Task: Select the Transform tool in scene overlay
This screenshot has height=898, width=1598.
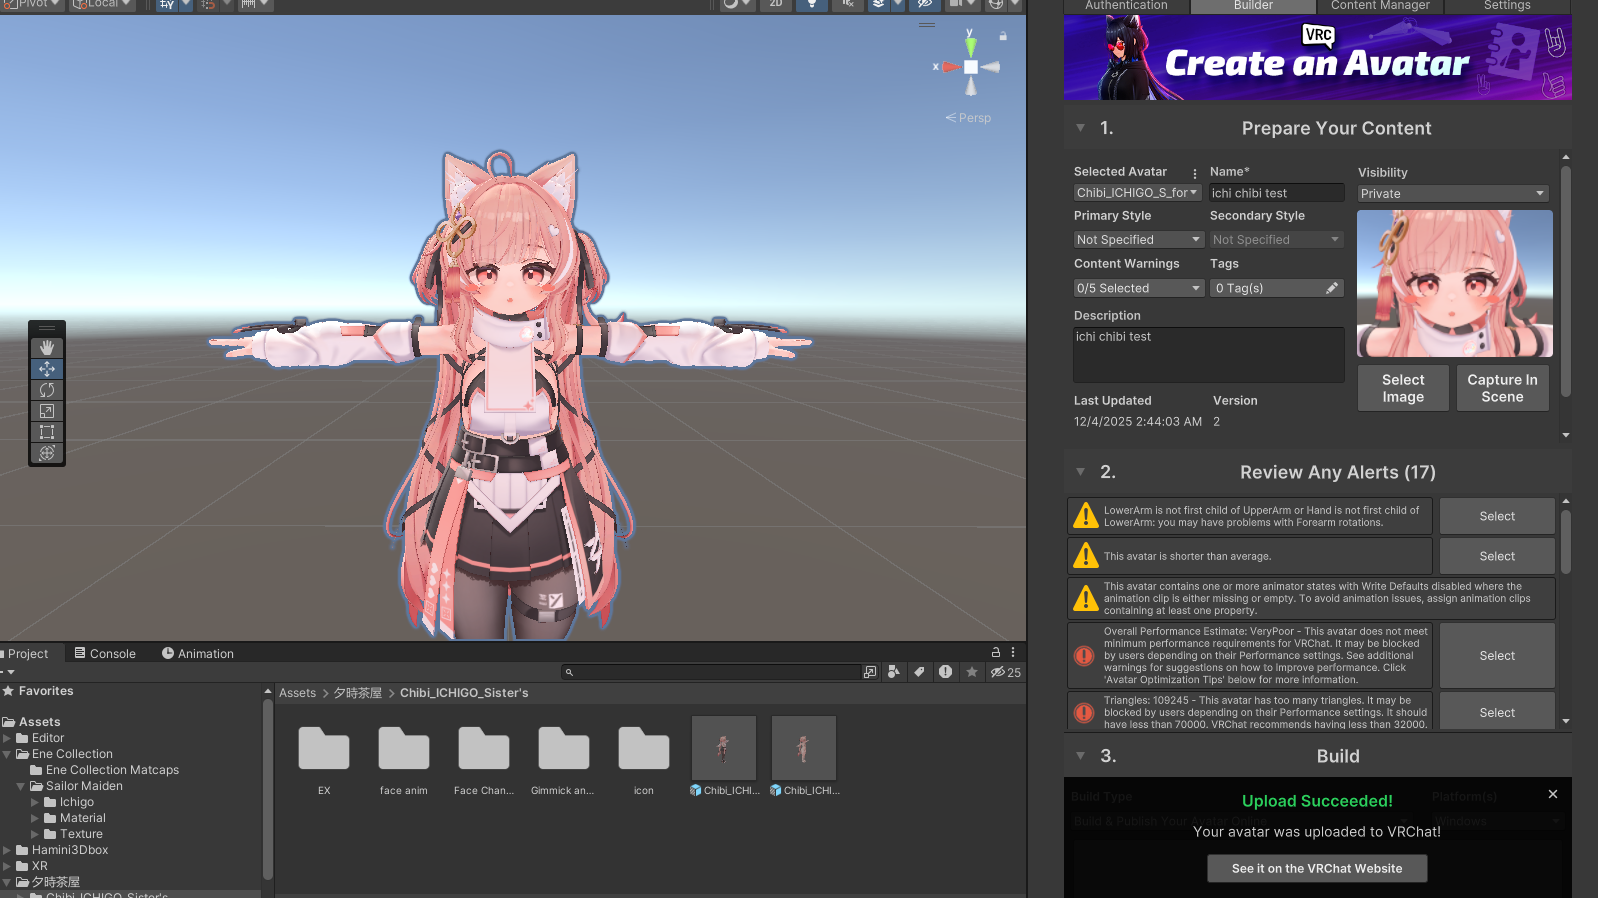Action: [47, 453]
